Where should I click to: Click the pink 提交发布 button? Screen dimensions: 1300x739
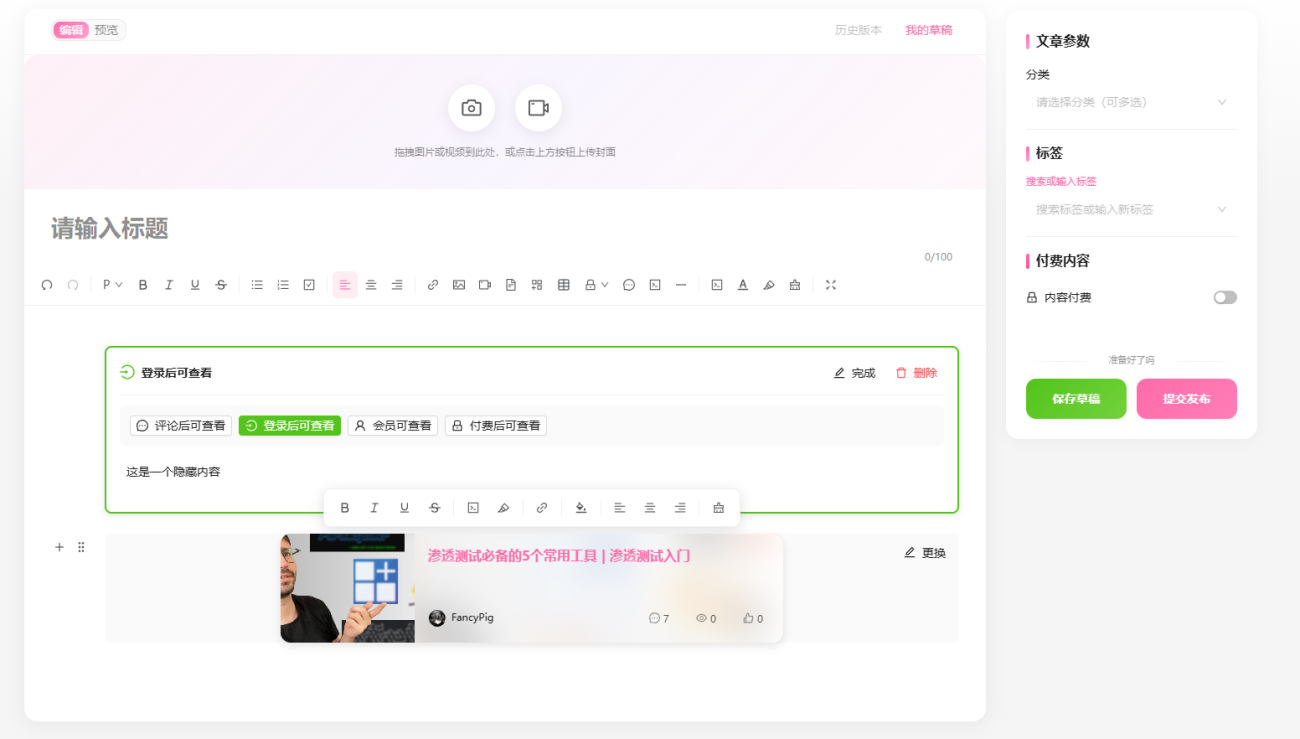[x=1186, y=399]
